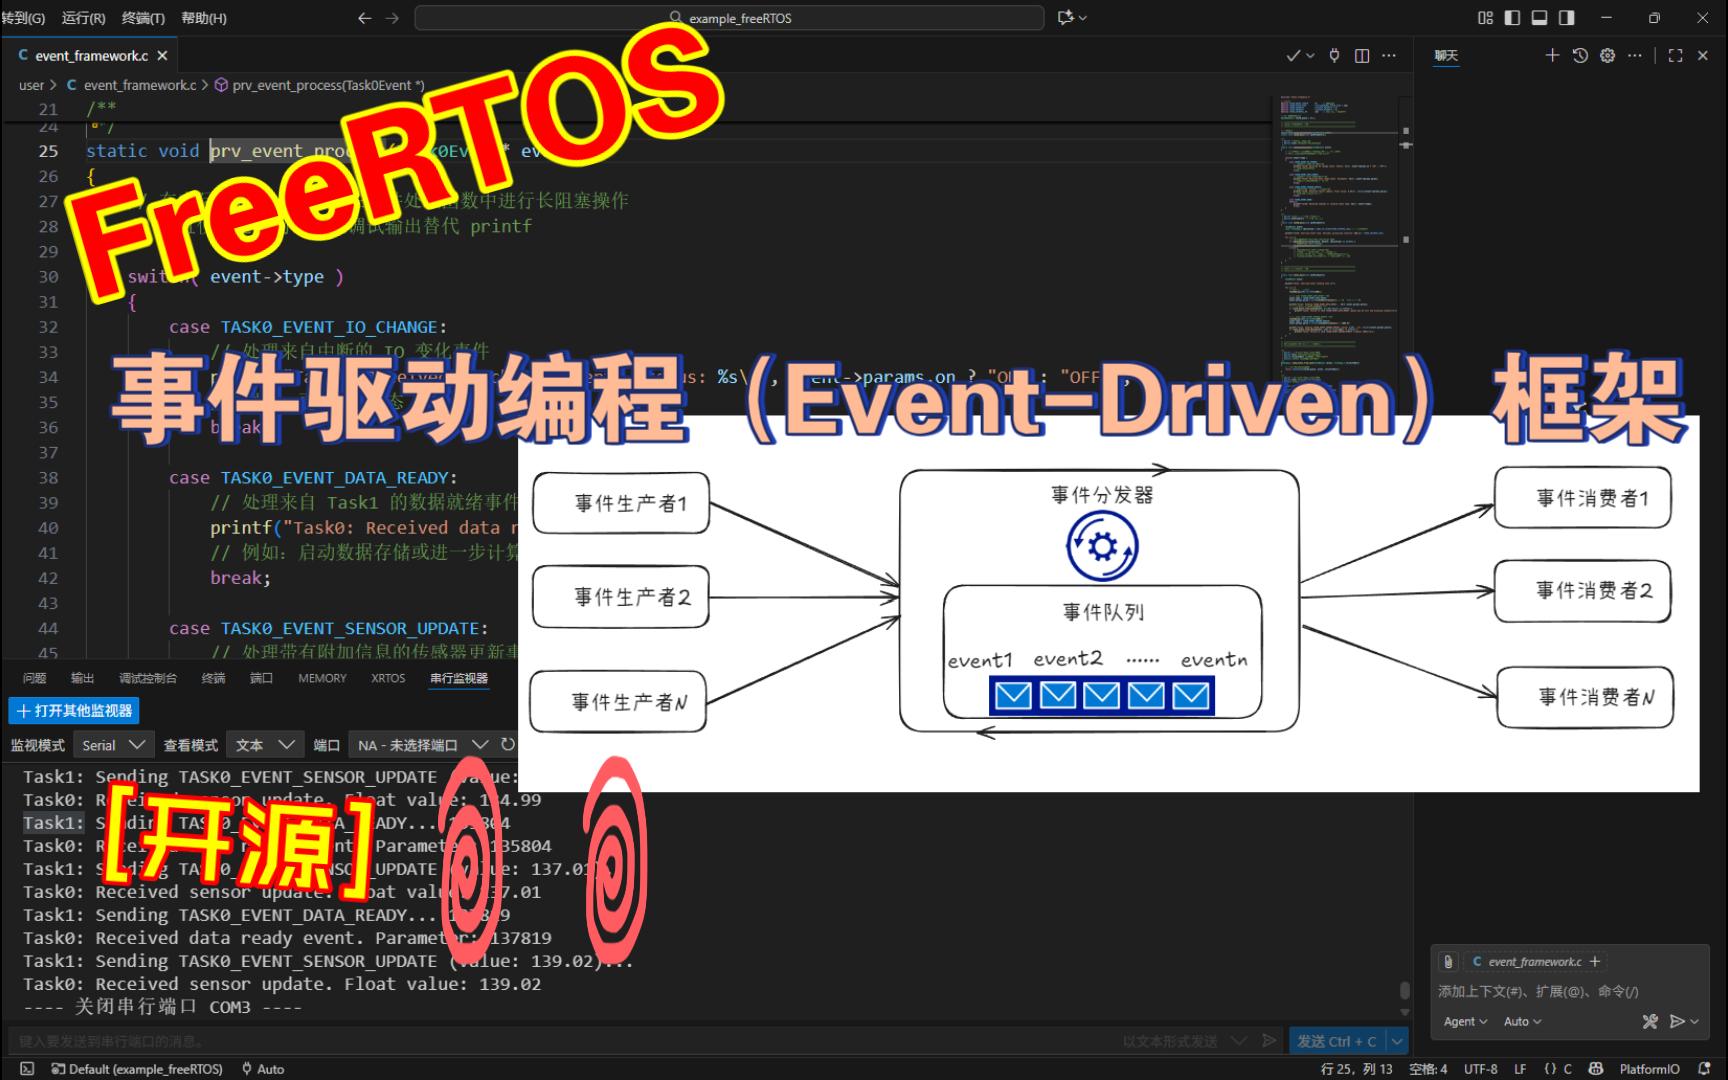The width and height of the screenshot is (1728, 1080).
Task: Switch to the 输出 panel tab
Action: coord(83,678)
